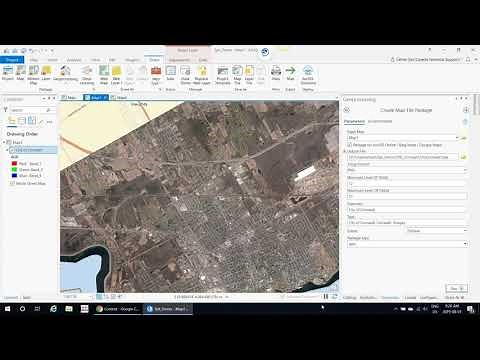Open File Explorer from the taskbar

[69, 309]
